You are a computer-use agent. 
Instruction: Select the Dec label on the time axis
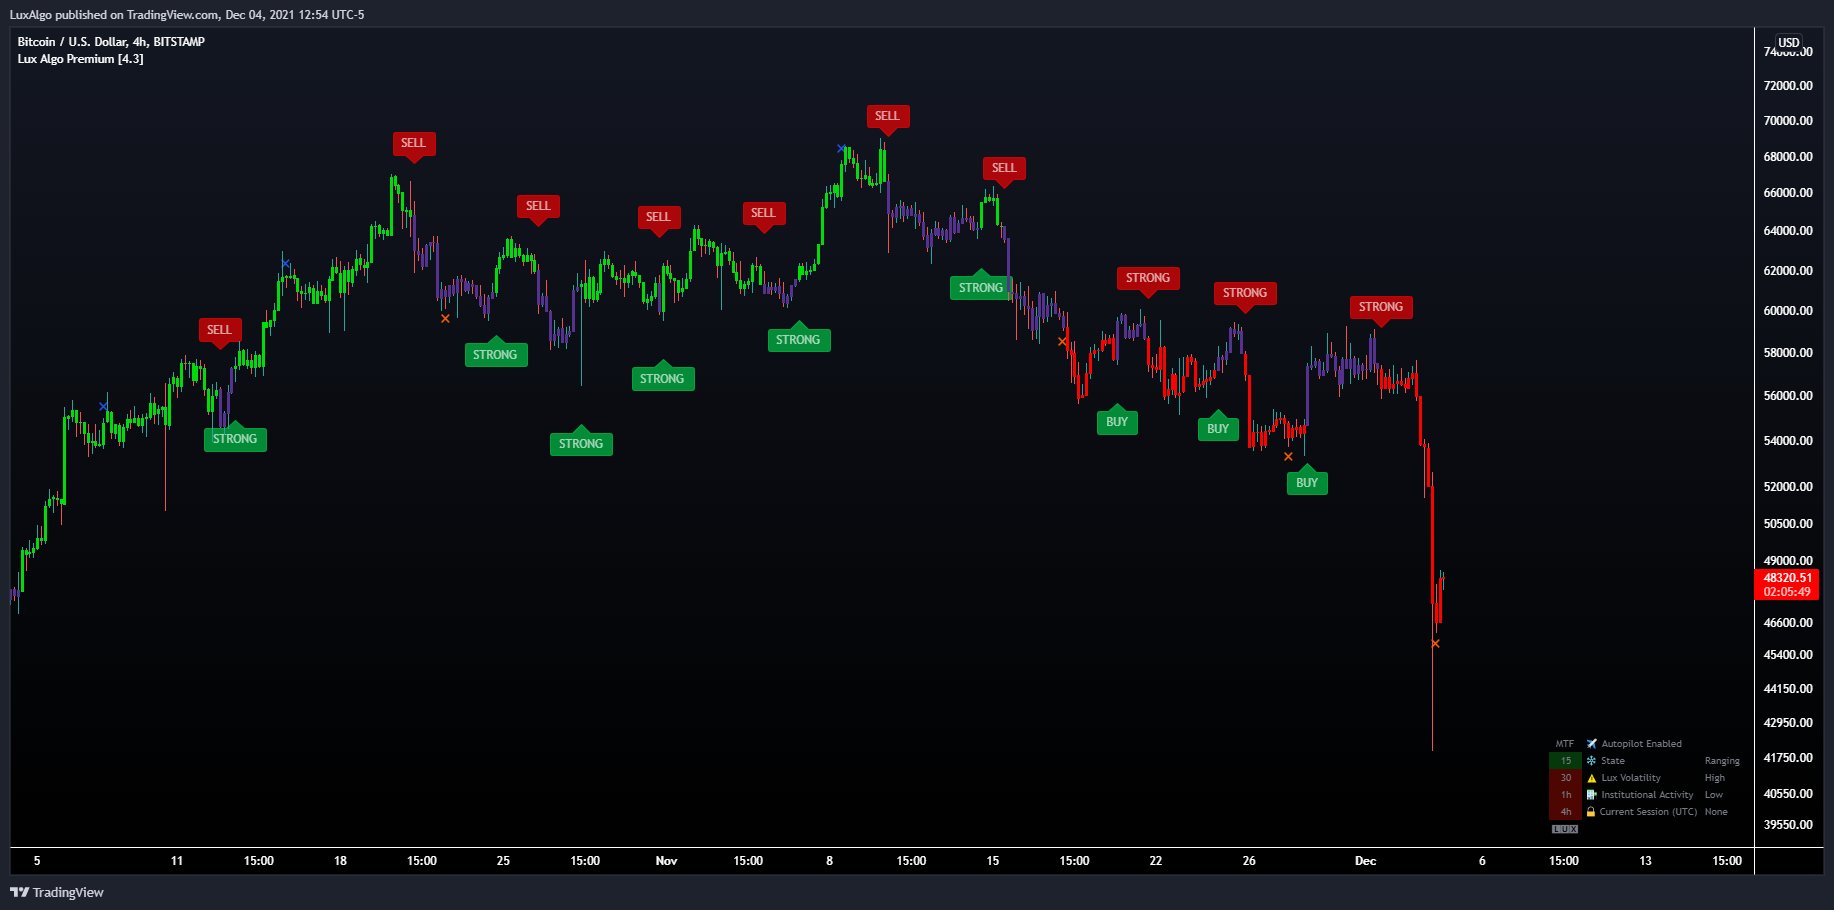pos(1366,860)
